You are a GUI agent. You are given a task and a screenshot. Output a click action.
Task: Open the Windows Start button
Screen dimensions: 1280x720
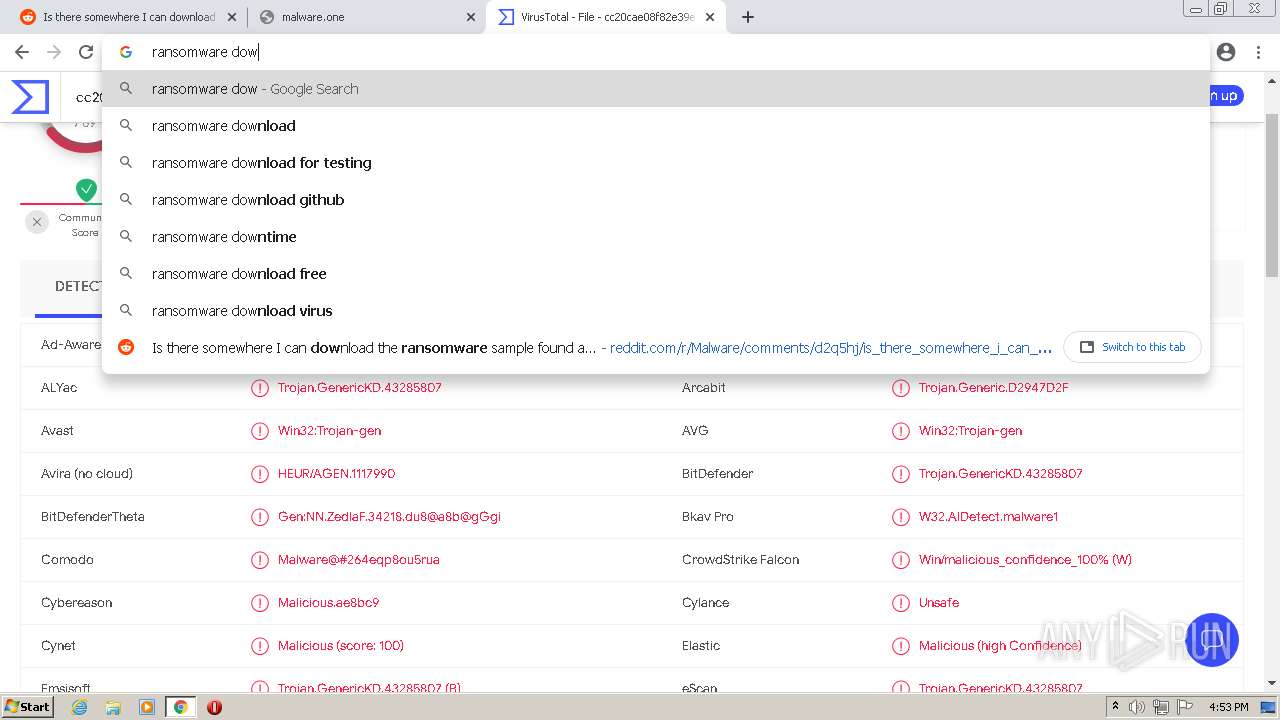click(28, 707)
